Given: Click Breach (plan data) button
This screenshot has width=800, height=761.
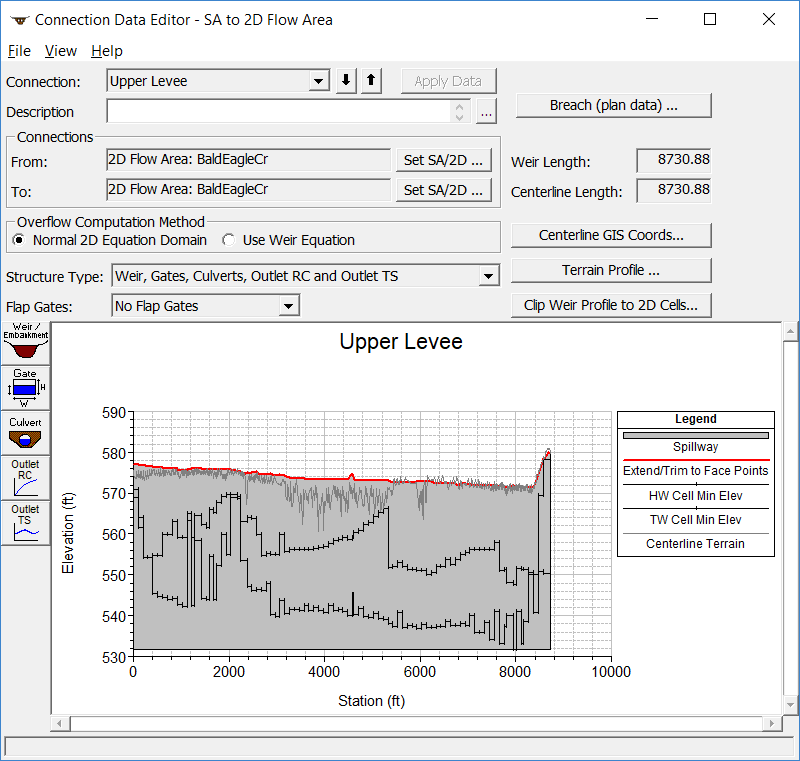Looking at the screenshot, I should pyautogui.click(x=613, y=105).
